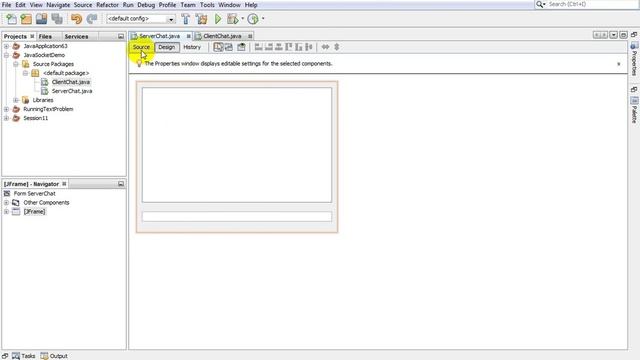The image size is (640, 360).
Task: Click the Change horizontal resizability icon
Action: 325,47
